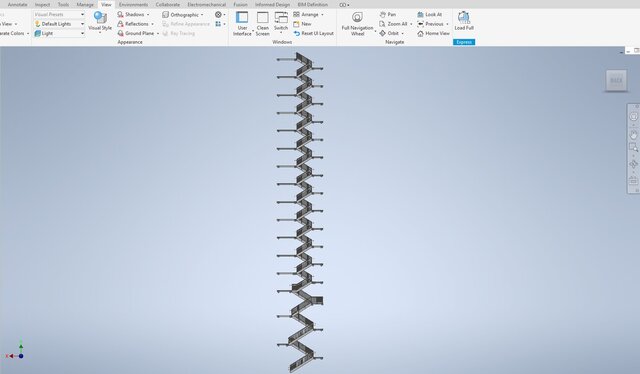Click zoom window icon in navigation bar

(633, 147)
